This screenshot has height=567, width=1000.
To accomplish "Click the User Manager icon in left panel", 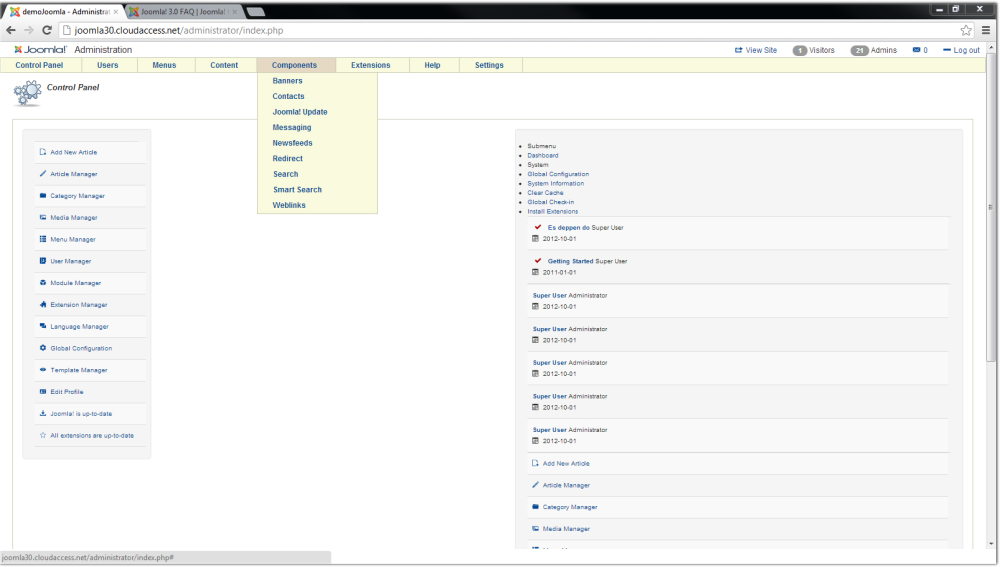I will click(x=43, y=261).
